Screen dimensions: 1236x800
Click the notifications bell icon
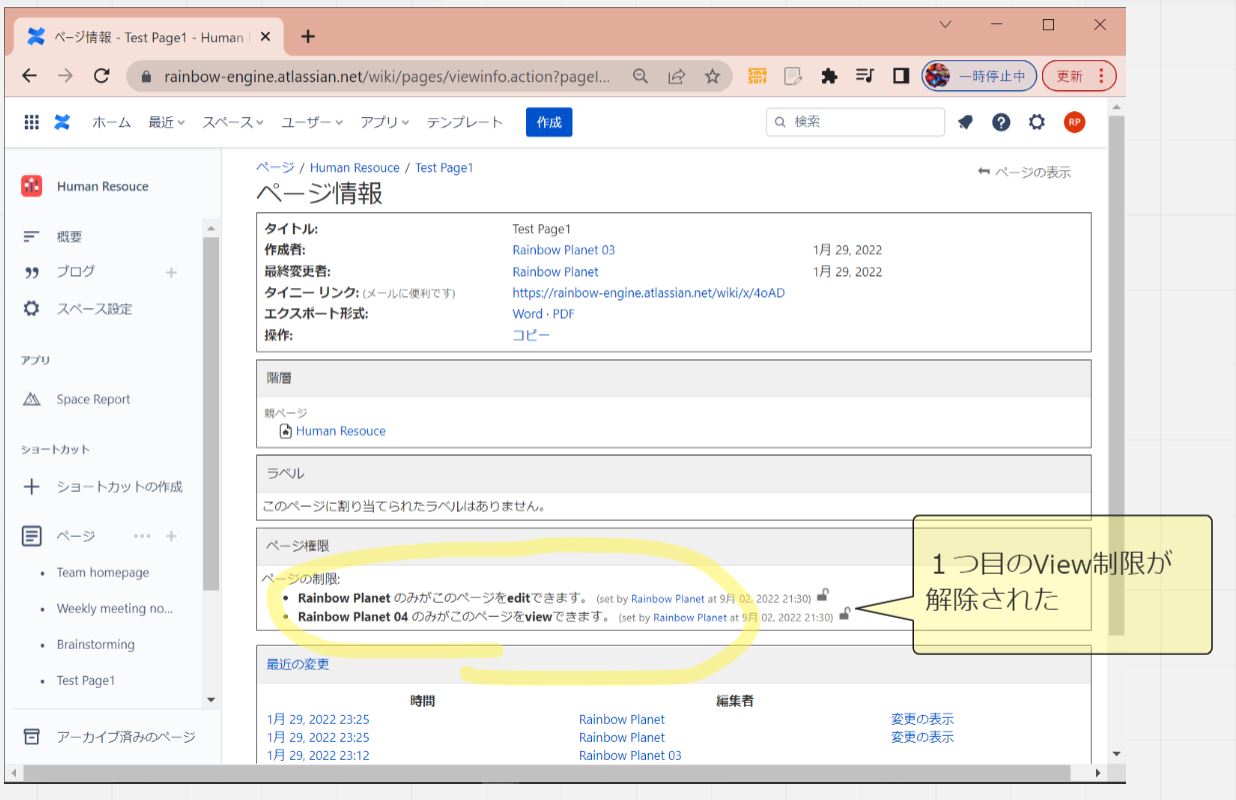point(965,122)
